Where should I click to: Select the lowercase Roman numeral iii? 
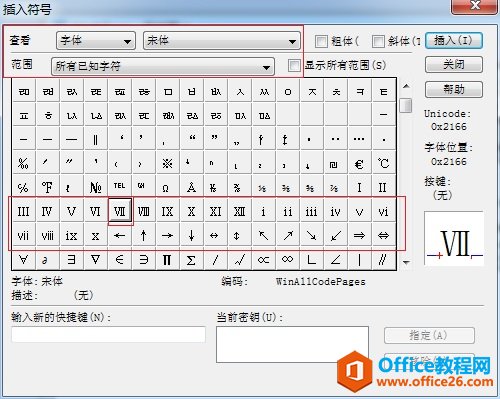(312, 211)
